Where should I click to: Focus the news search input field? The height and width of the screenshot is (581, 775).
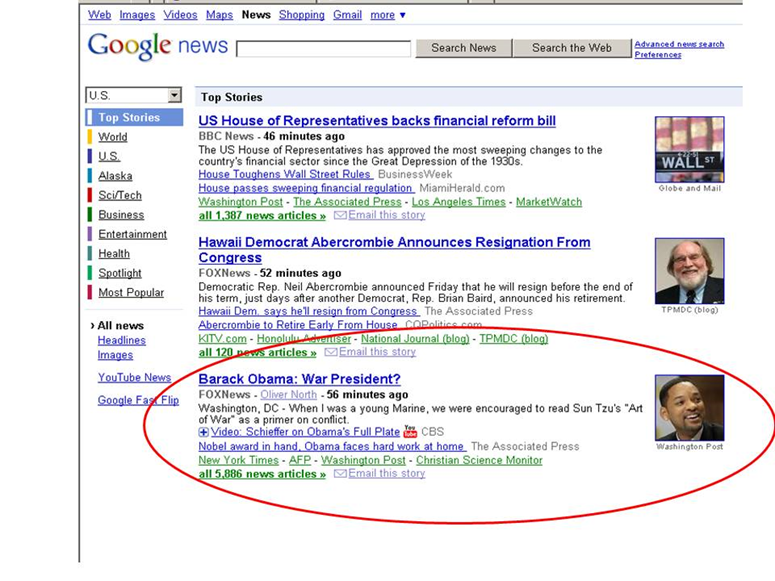click(324, 49)
